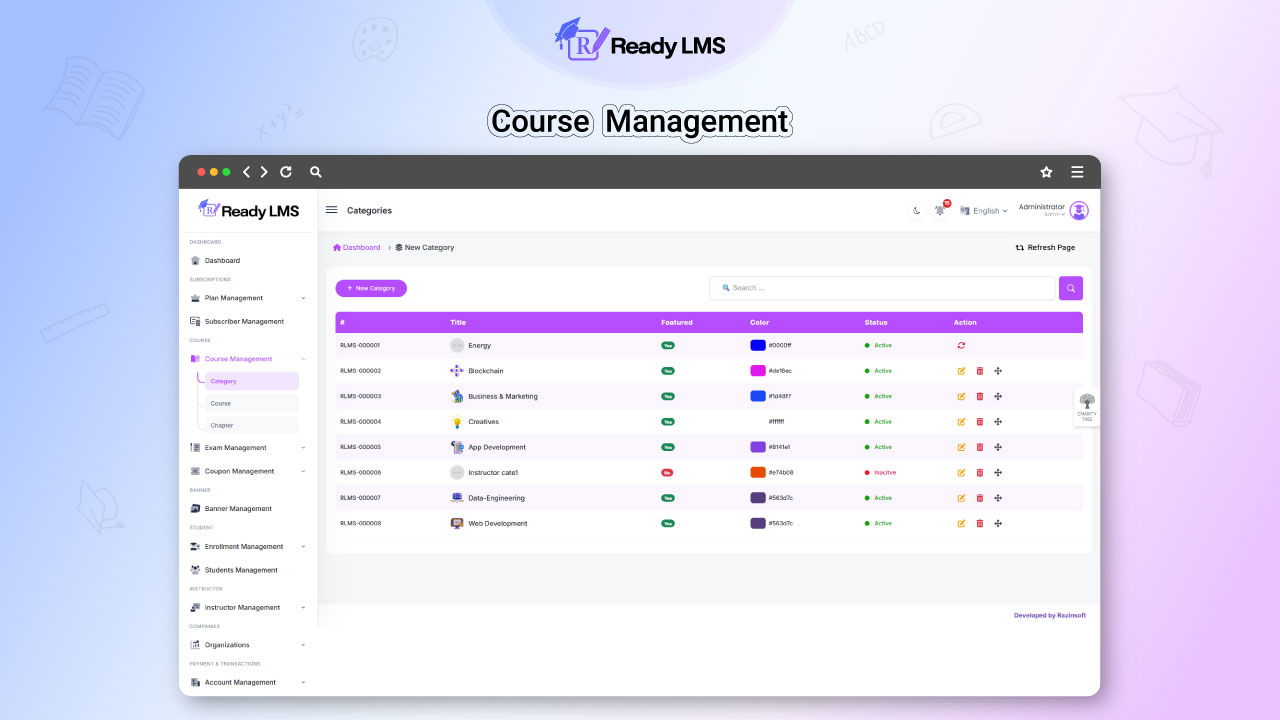Open the Developed by Razinsoft link

click(x=1050, y=616)
